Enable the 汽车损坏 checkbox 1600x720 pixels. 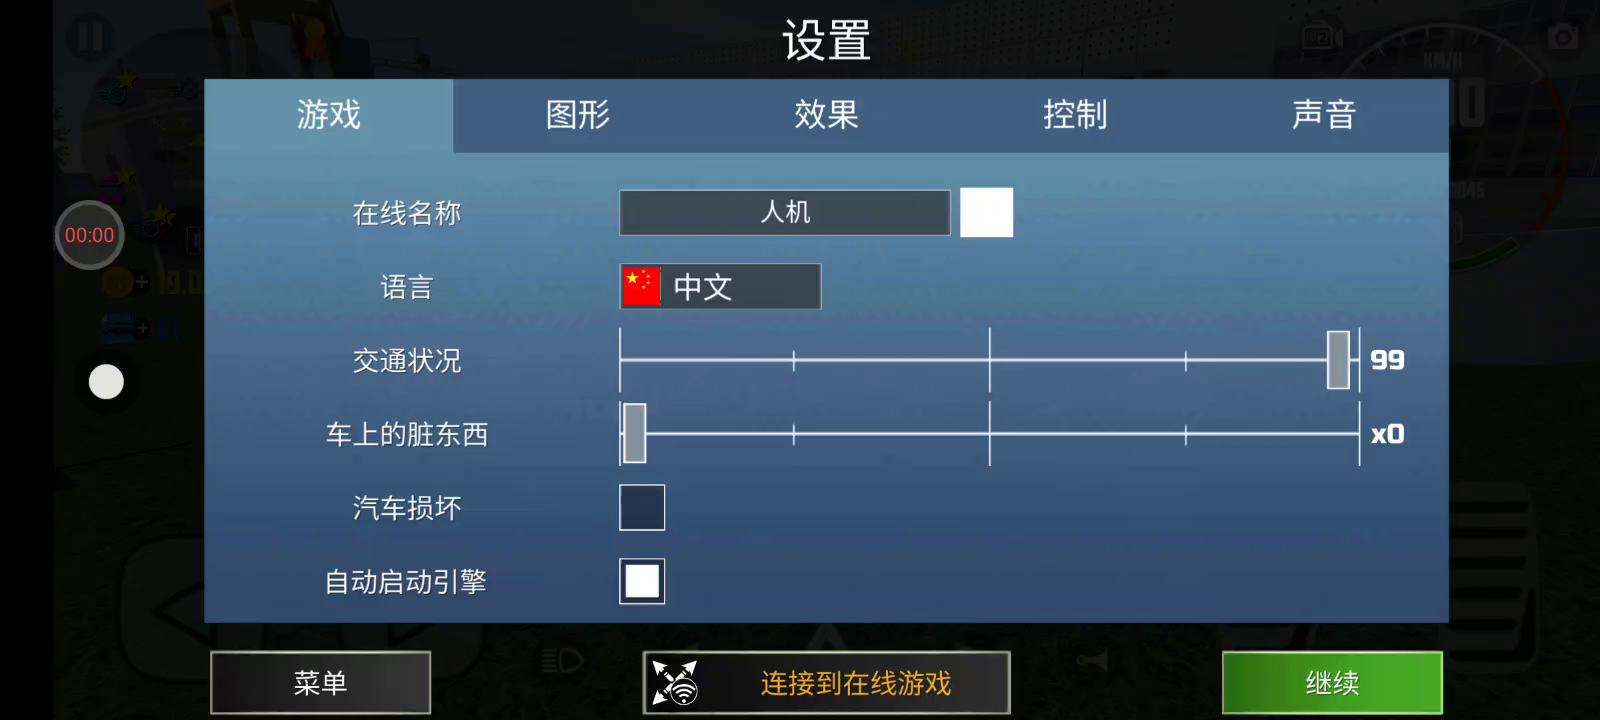[x=642, y=507]
